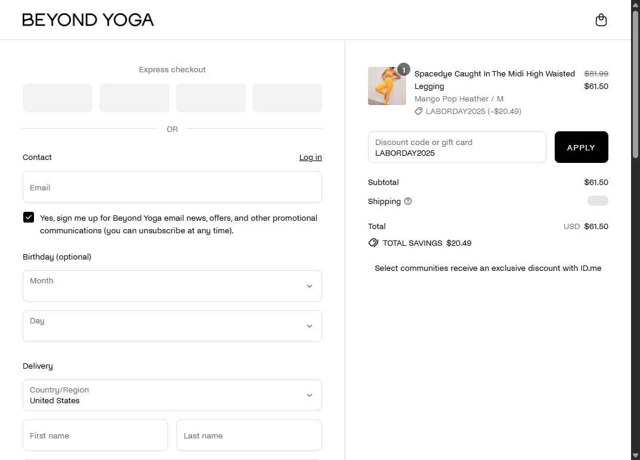Click the Delivery heading

click(x=38, y=366)
